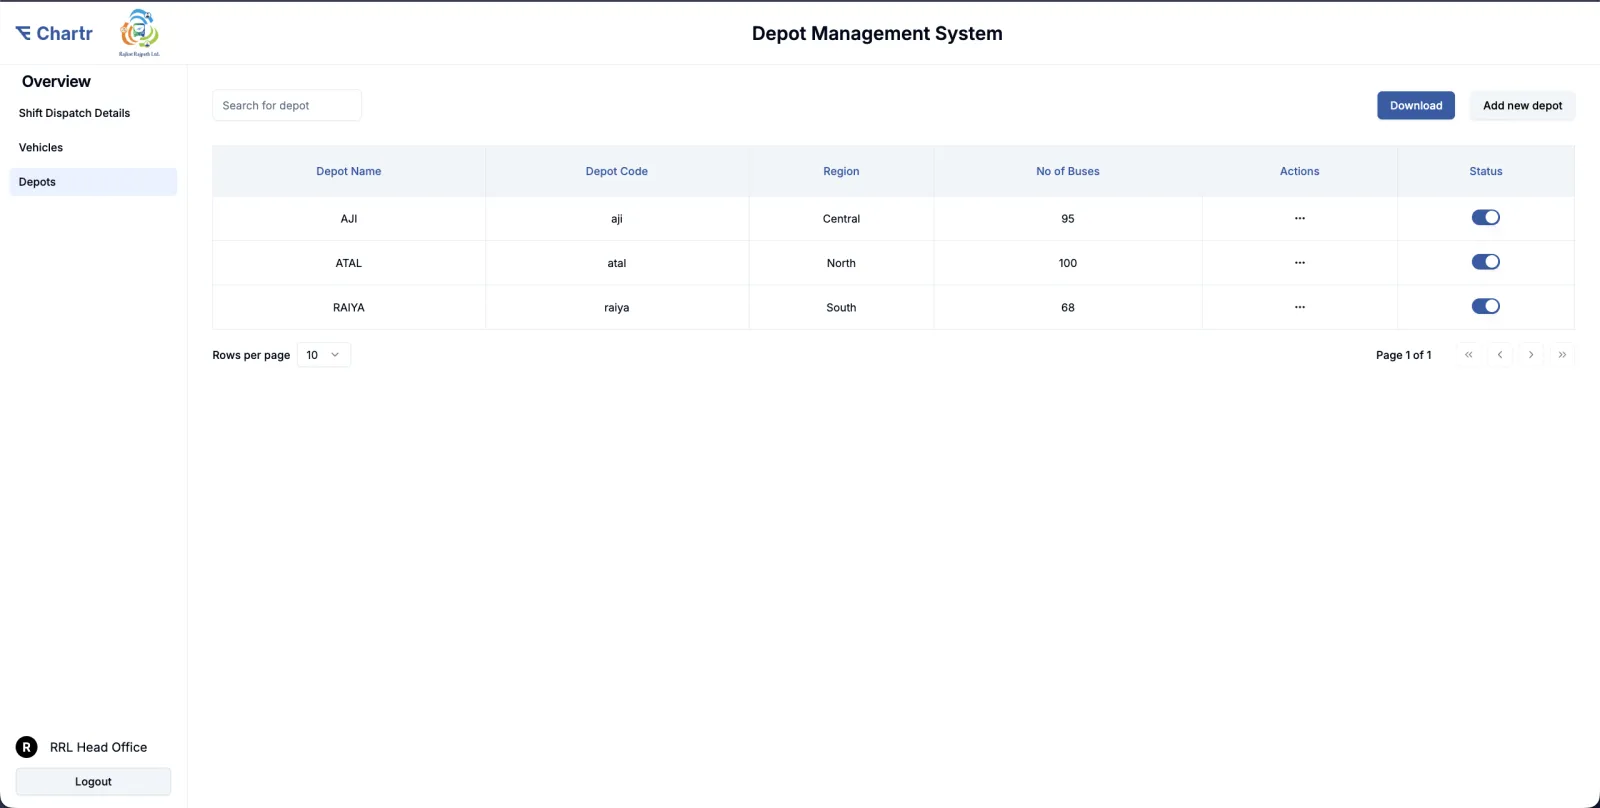Click the RRL Head Office label
This screenshot has width=1600, height=808.
pyautogui.click(x=98, y=747)
